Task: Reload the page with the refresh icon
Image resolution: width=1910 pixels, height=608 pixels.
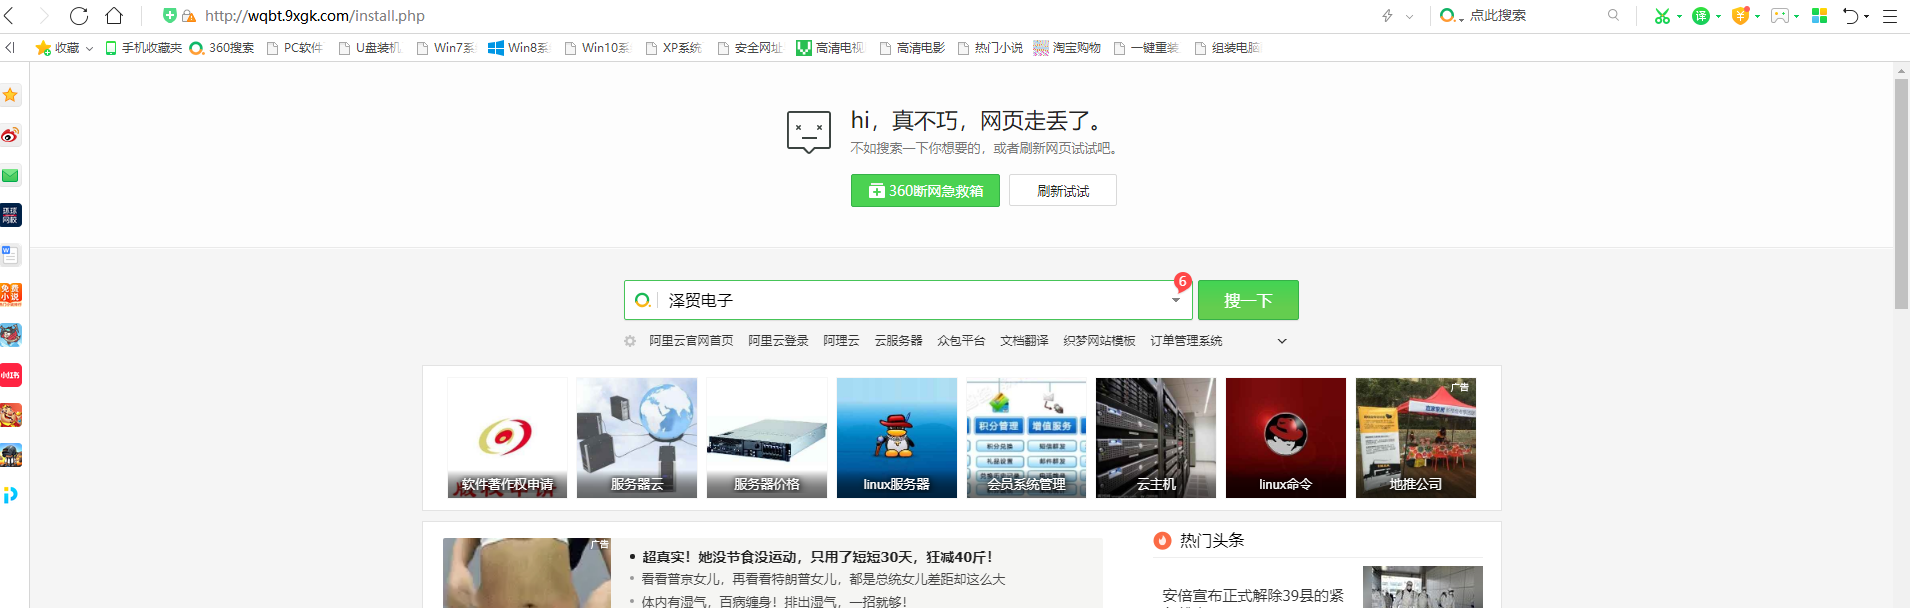Action: [79, 16]
